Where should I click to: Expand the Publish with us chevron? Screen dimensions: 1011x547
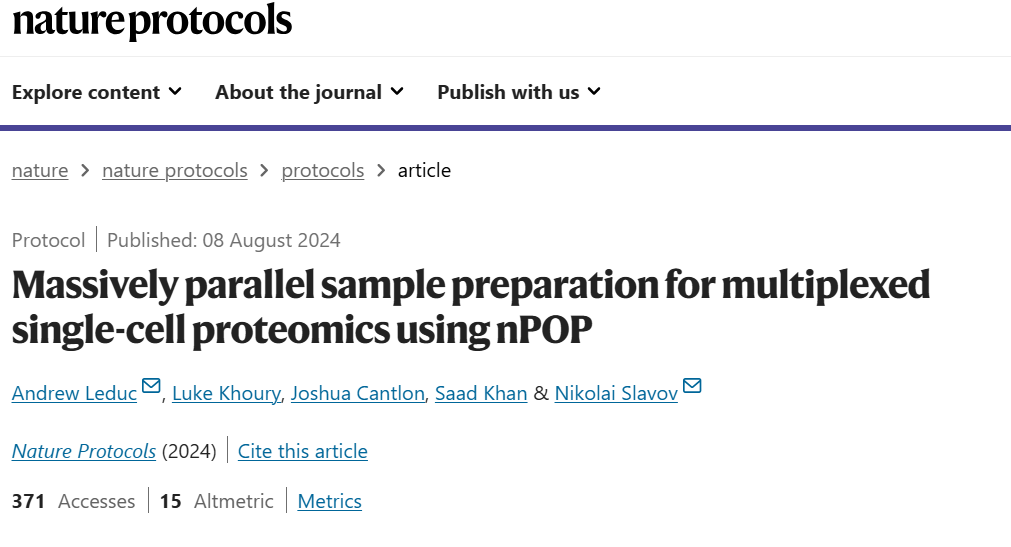point(594,92)
